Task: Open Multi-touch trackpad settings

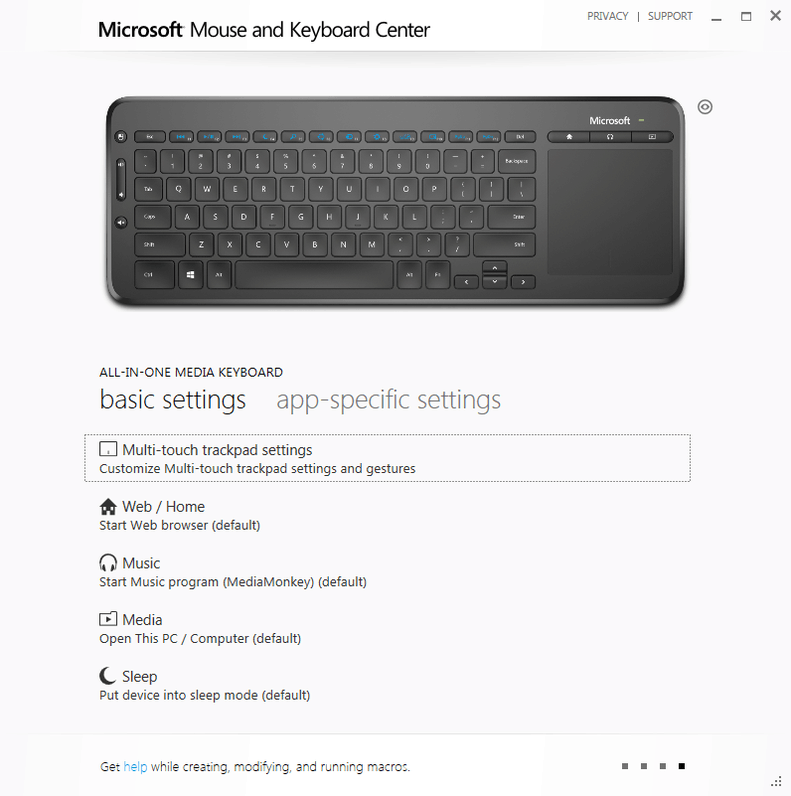Action: pos(387,458)
